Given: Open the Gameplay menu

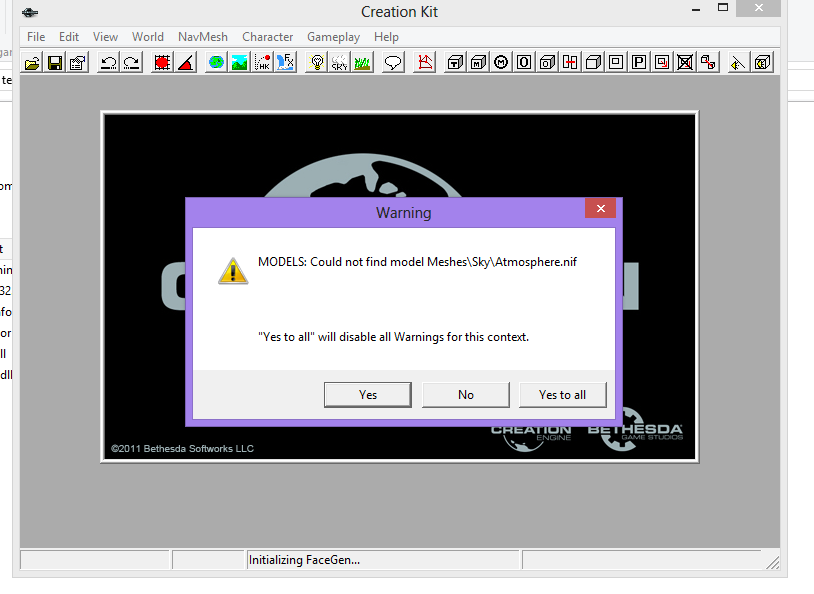Looking at the screenshot, I should coord(333,37).
